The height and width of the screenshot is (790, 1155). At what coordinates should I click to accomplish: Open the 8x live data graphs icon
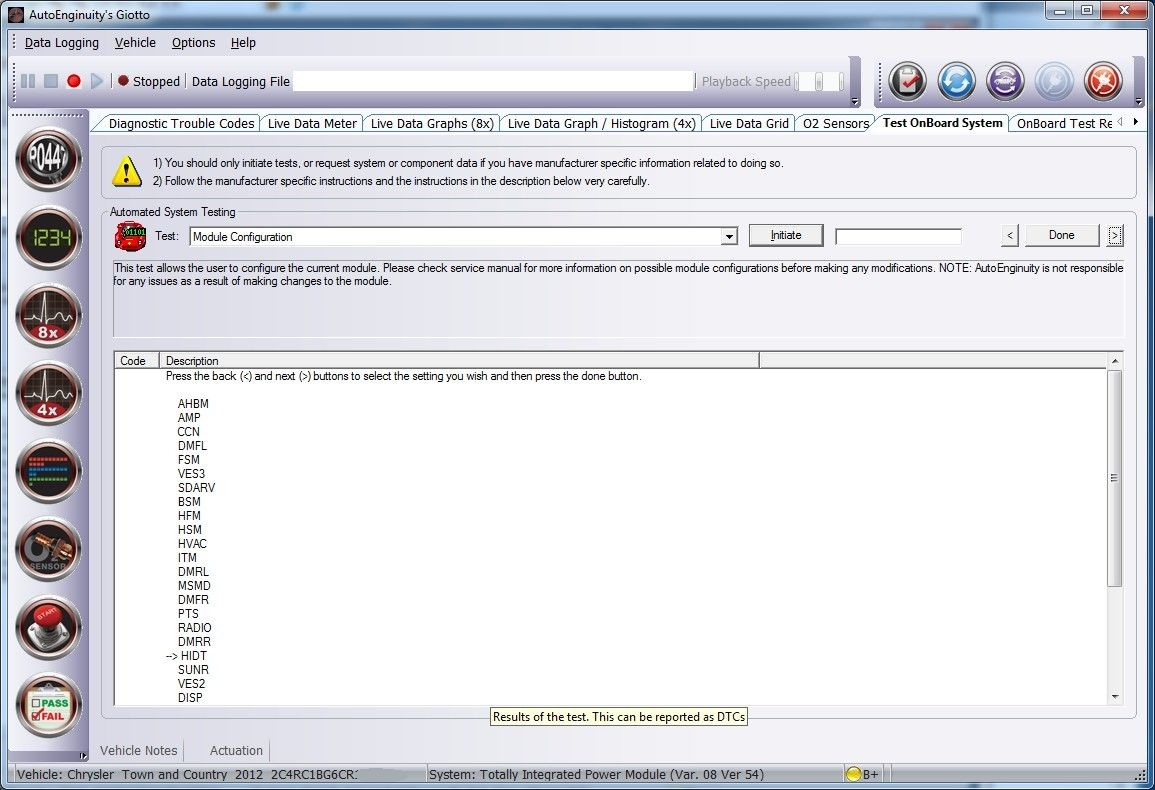coord(48,315)
